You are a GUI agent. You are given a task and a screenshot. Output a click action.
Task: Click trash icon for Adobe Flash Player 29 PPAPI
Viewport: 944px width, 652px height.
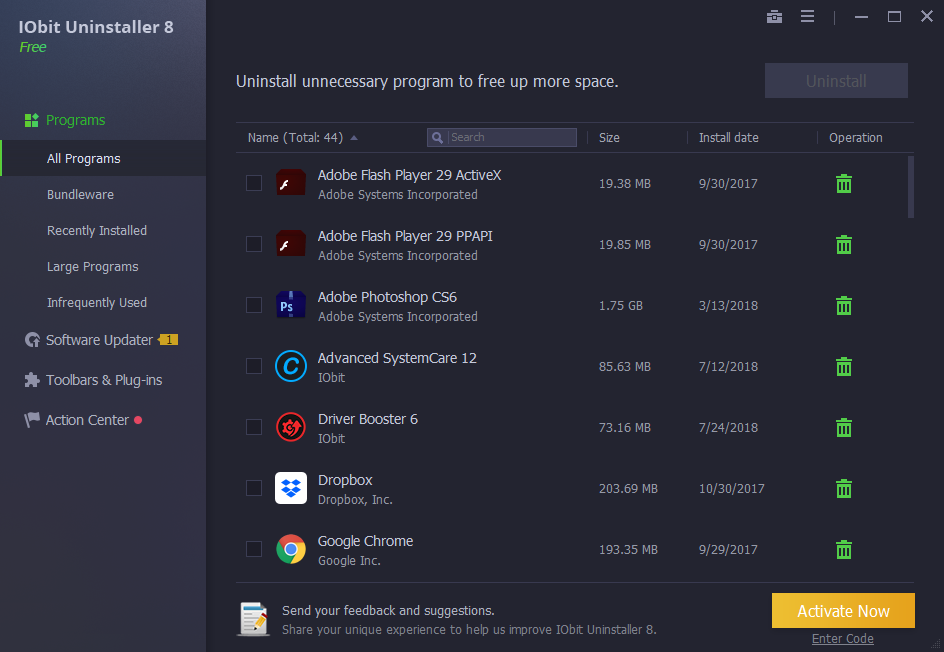tap(843, 244)
